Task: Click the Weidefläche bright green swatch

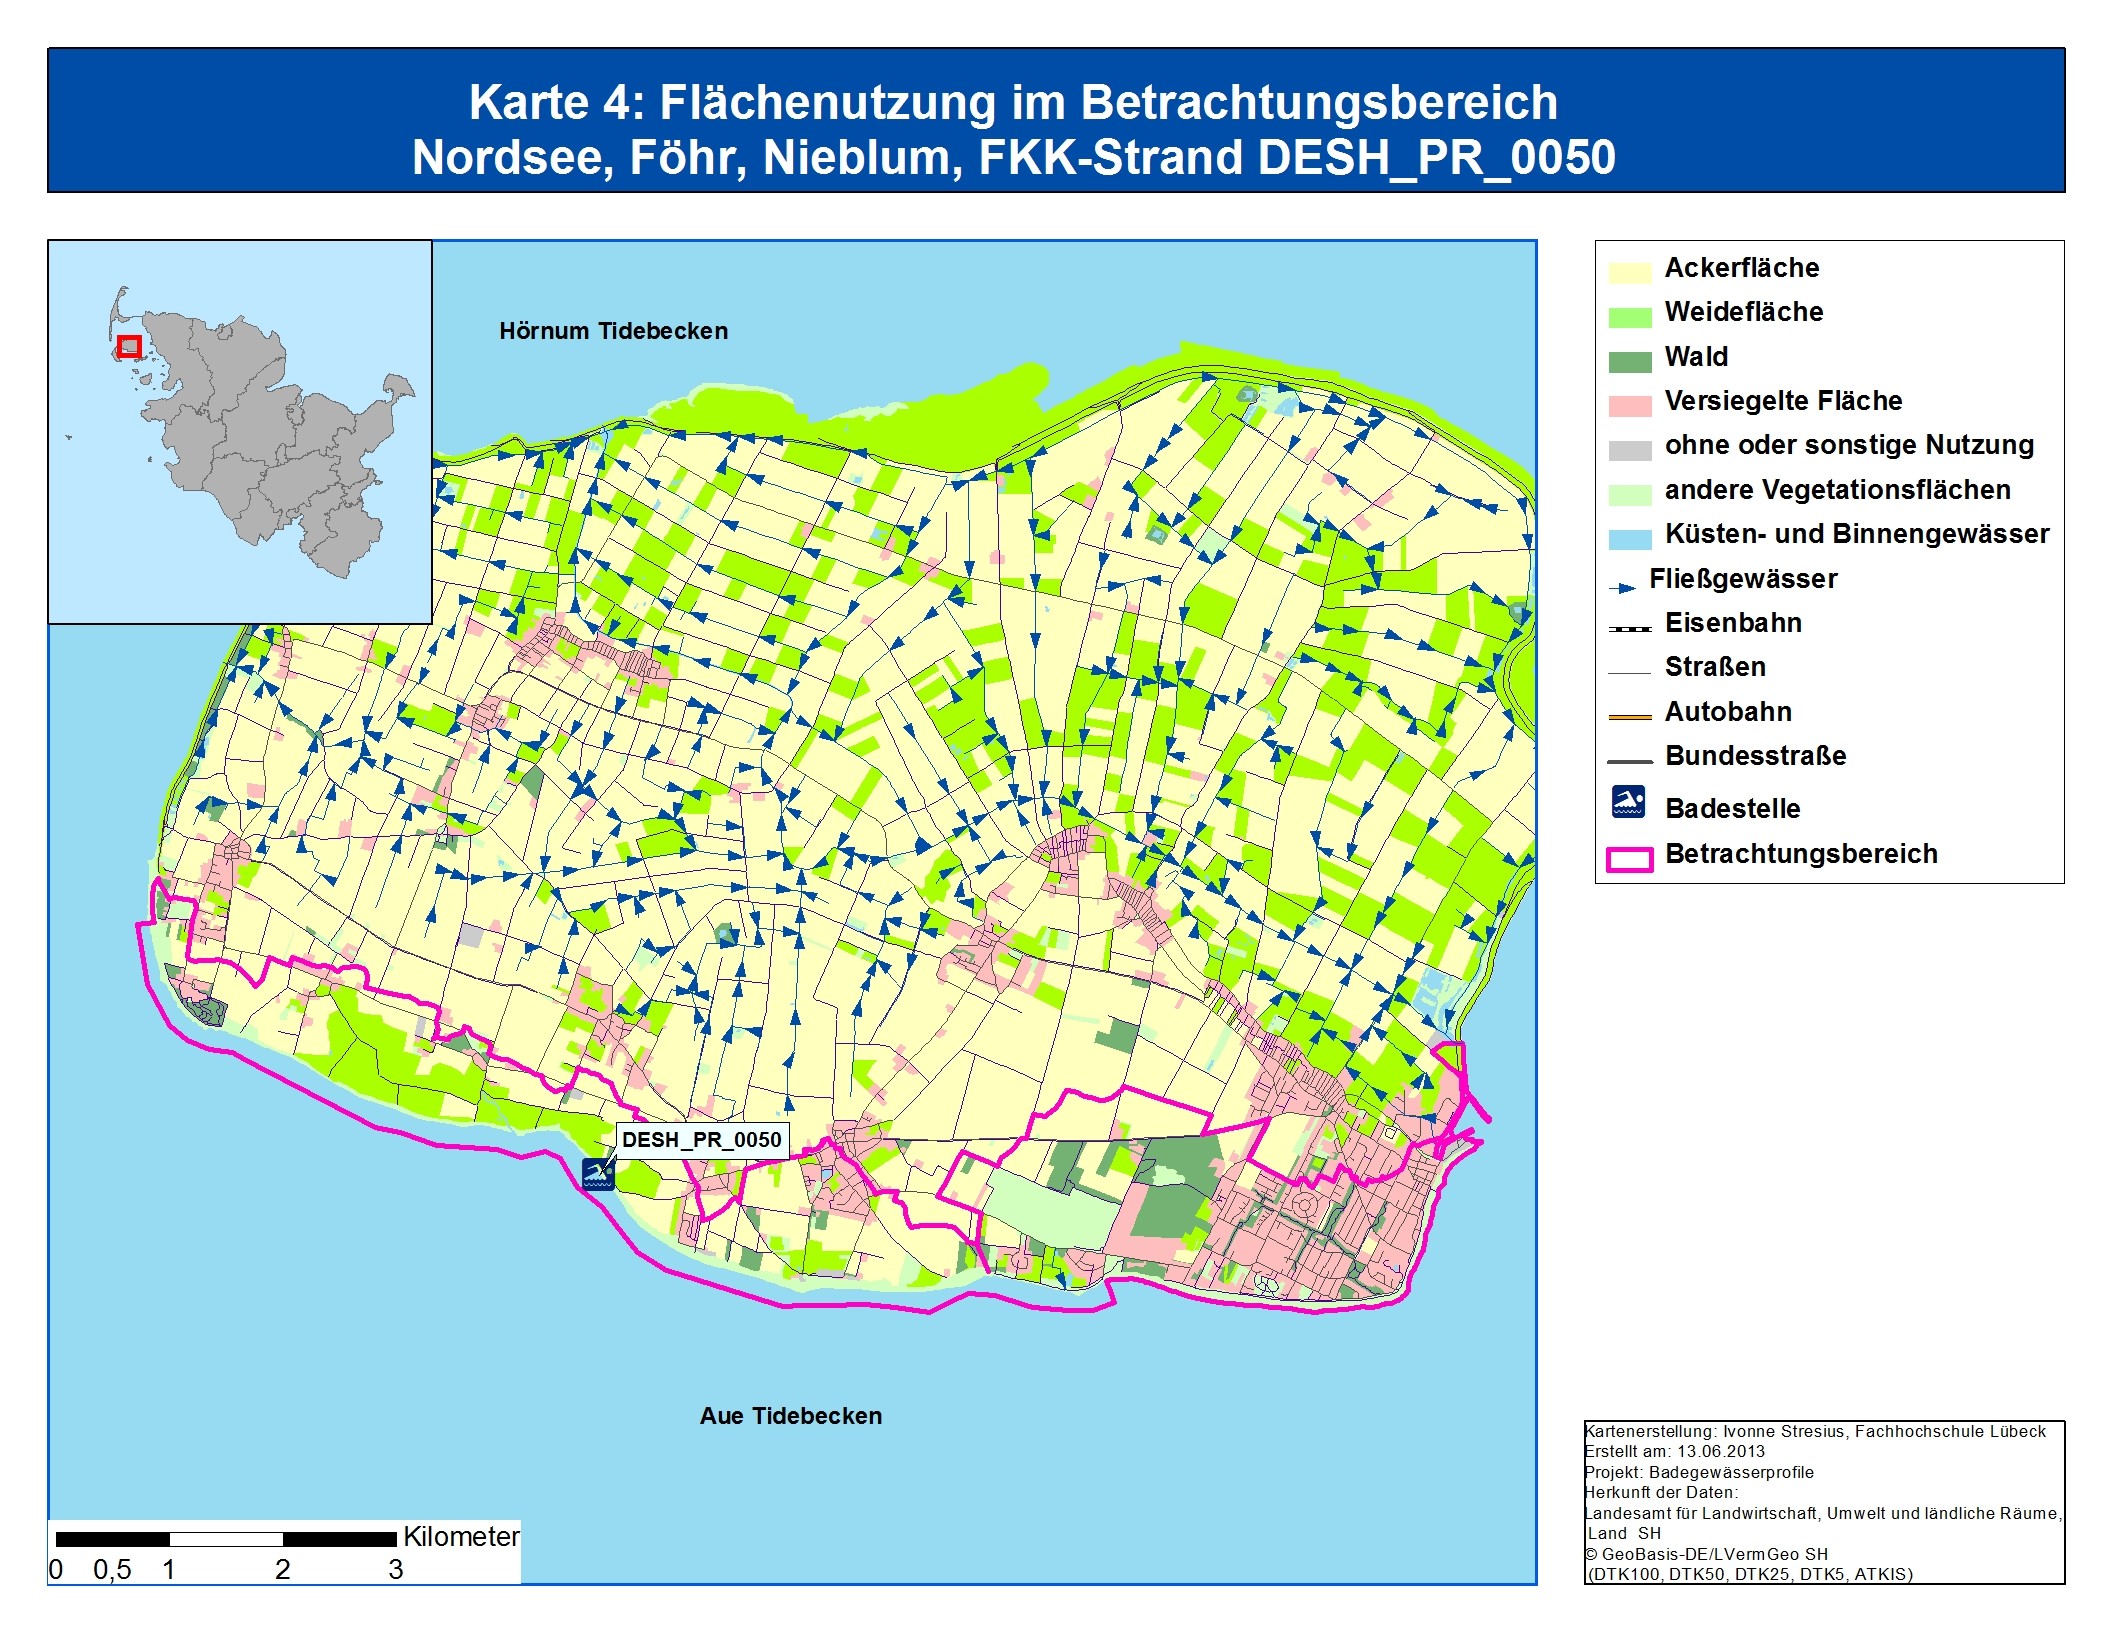Action: click(x=1630, y=317)
